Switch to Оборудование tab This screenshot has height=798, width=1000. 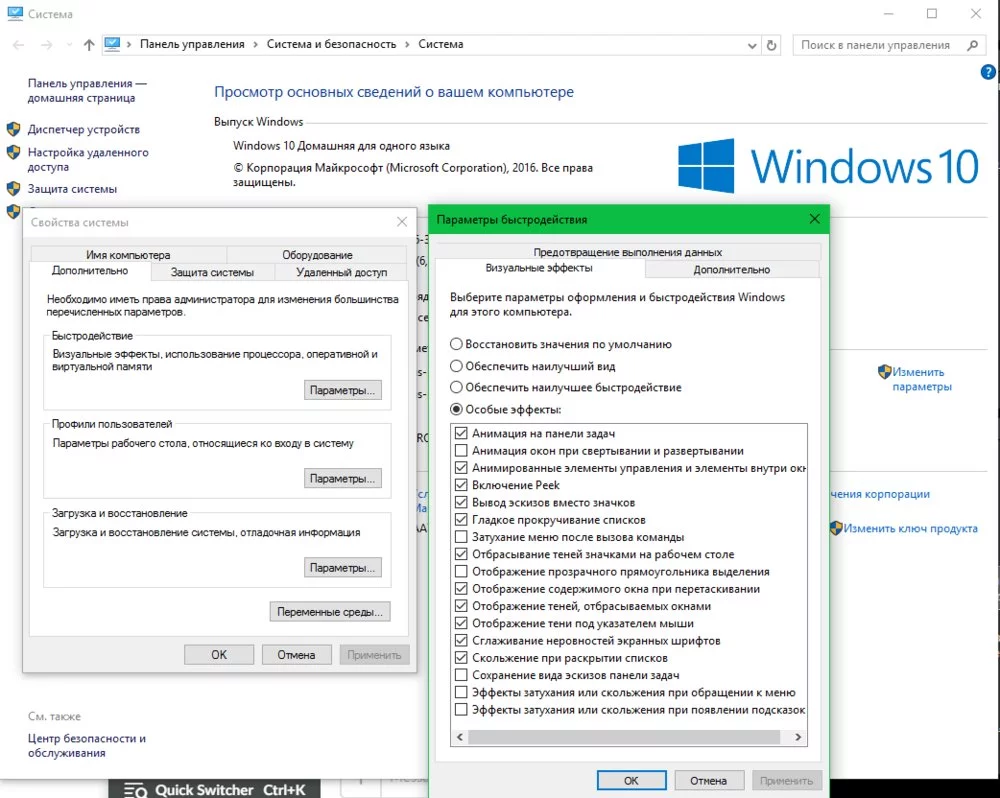317,255
